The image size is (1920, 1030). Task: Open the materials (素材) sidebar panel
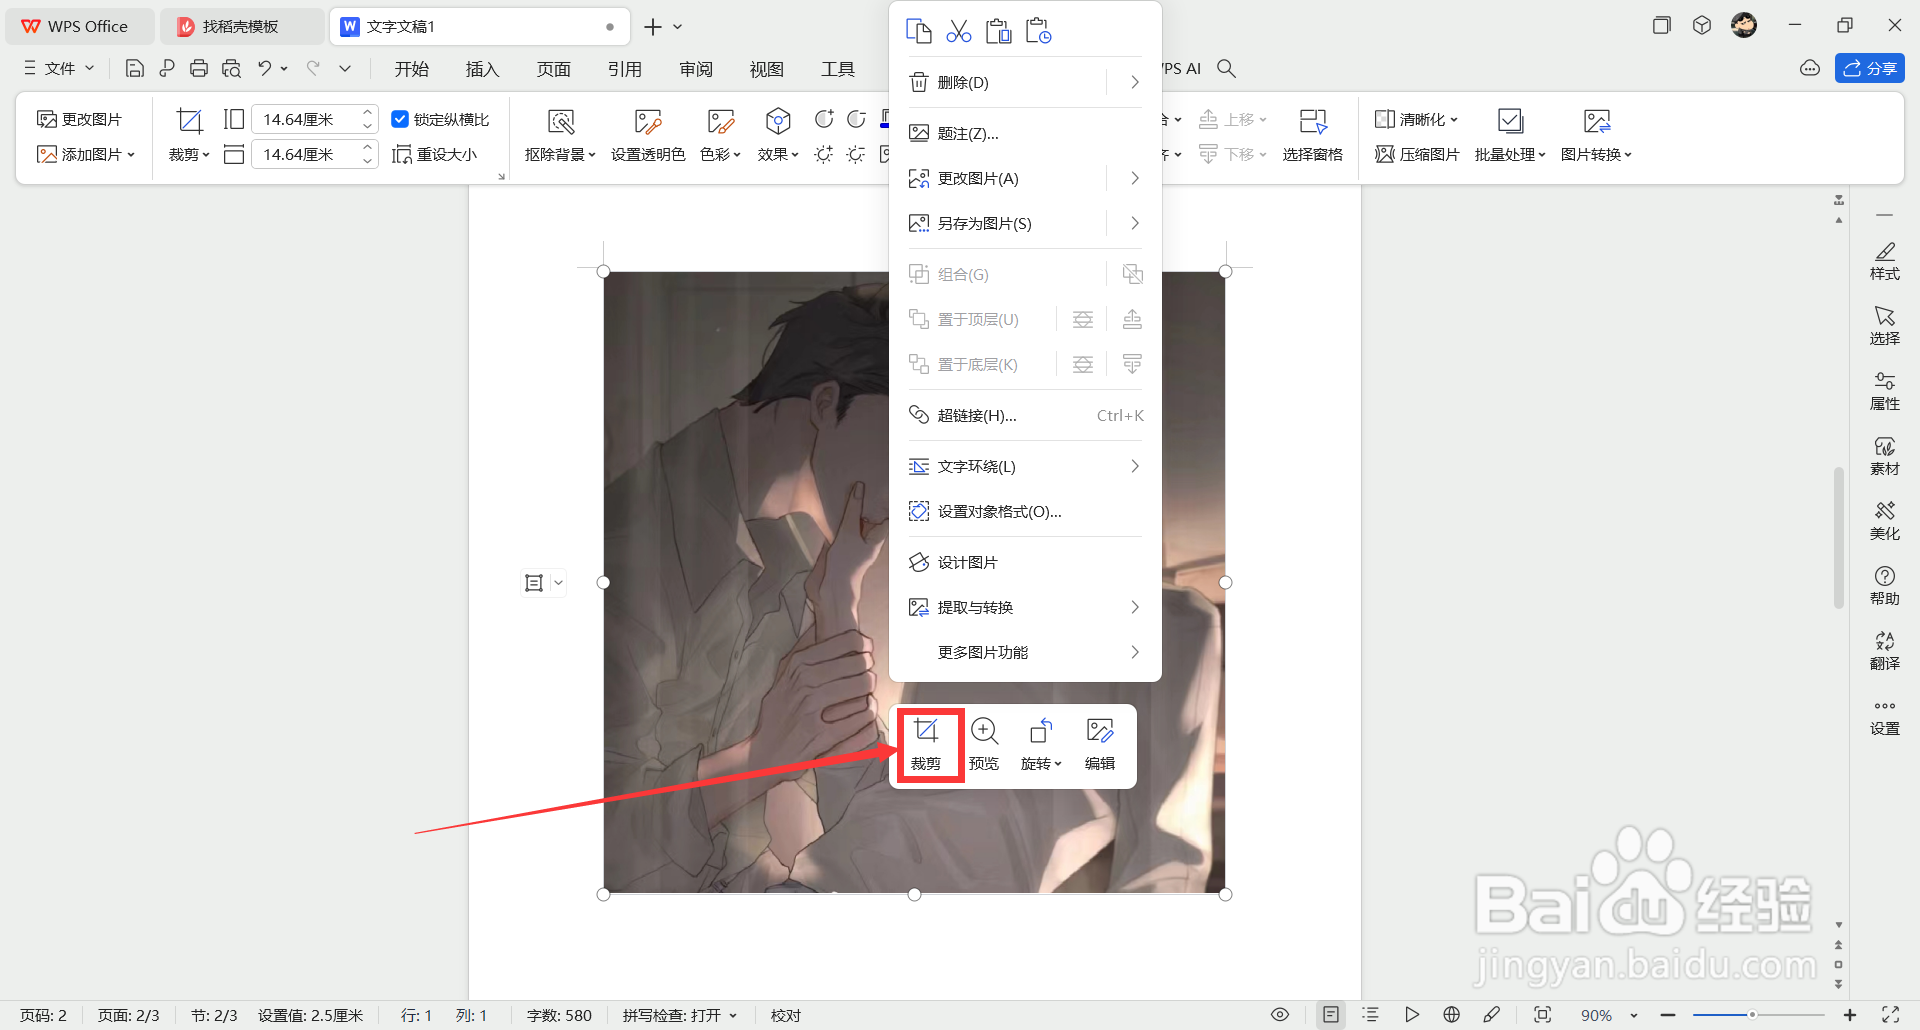click(x=1885, y=455)
